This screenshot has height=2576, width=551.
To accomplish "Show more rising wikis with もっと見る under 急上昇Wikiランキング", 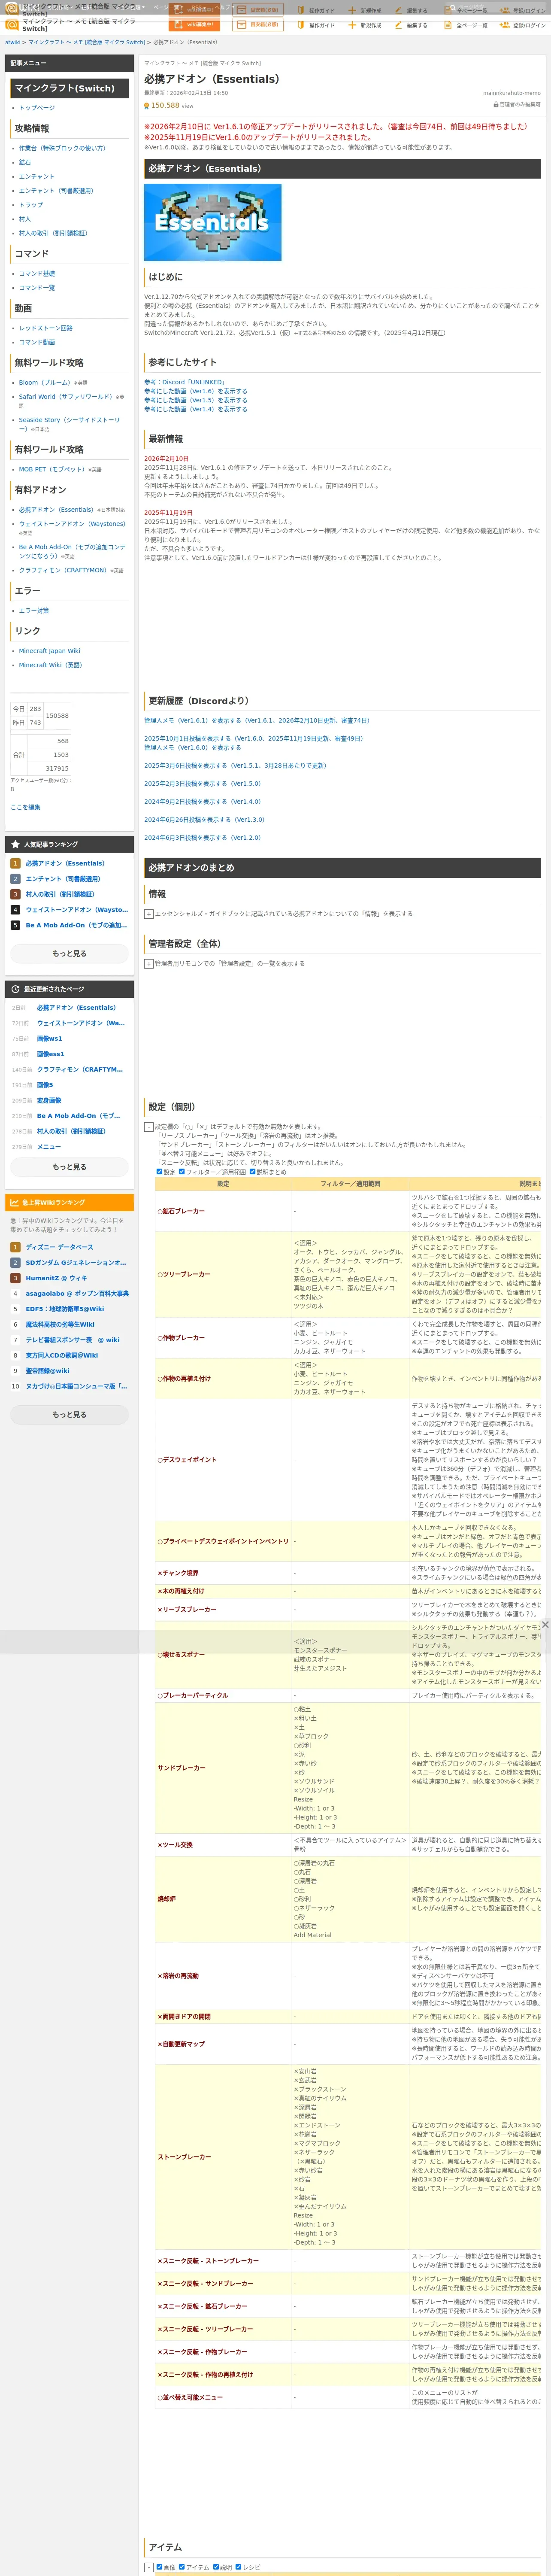I will coord(69,1415).
